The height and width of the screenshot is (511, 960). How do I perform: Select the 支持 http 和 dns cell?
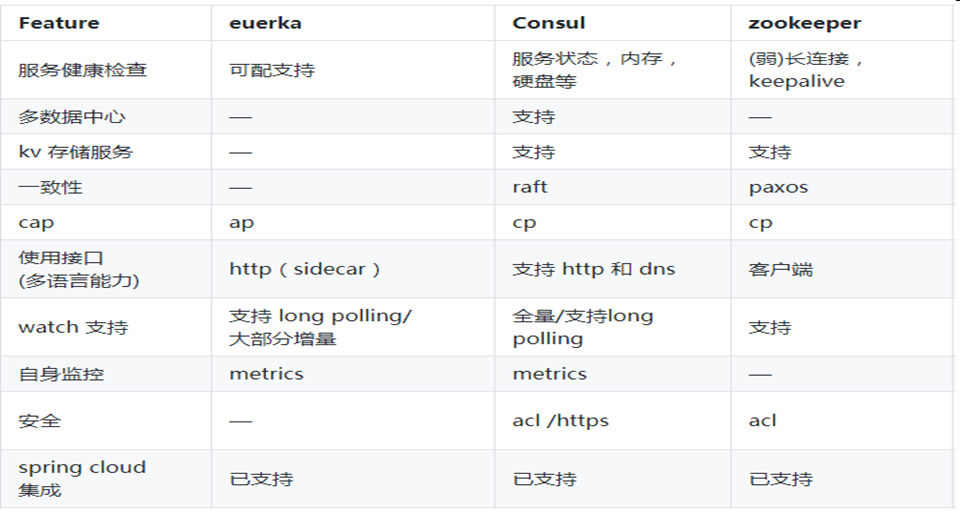[x=593, y=269]
